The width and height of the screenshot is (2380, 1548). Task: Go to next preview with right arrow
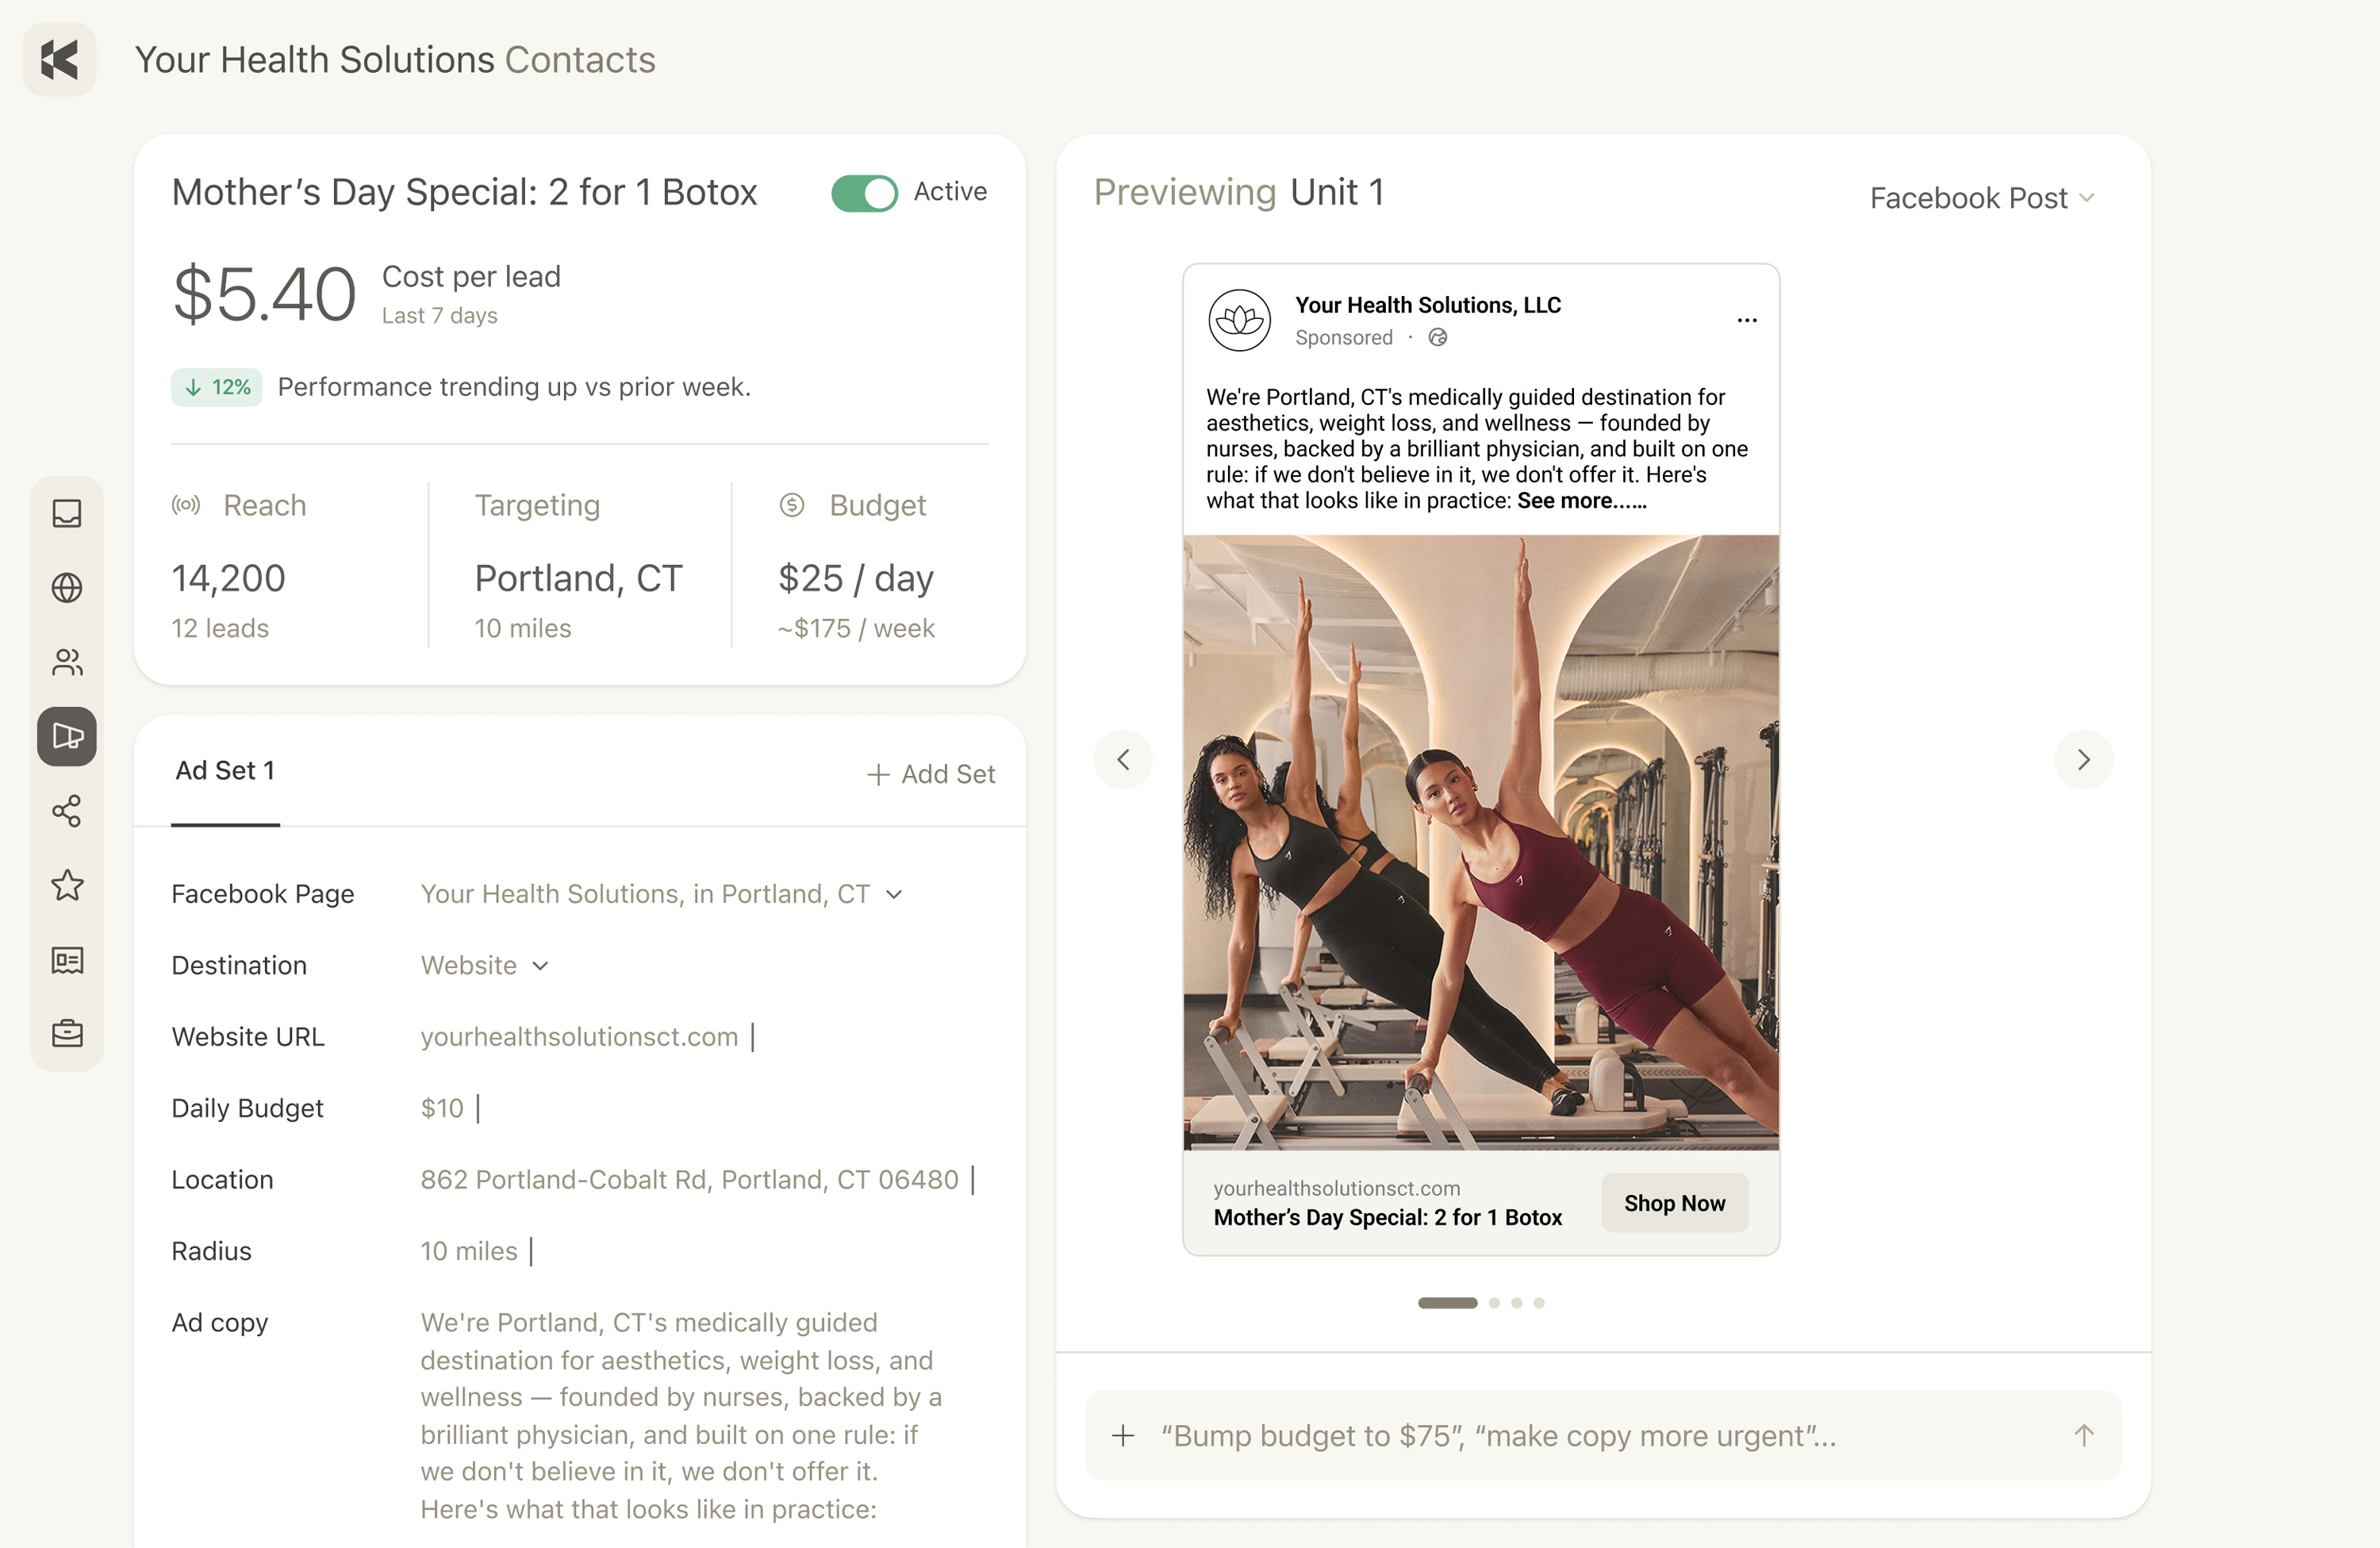(x=2084, y=760)
